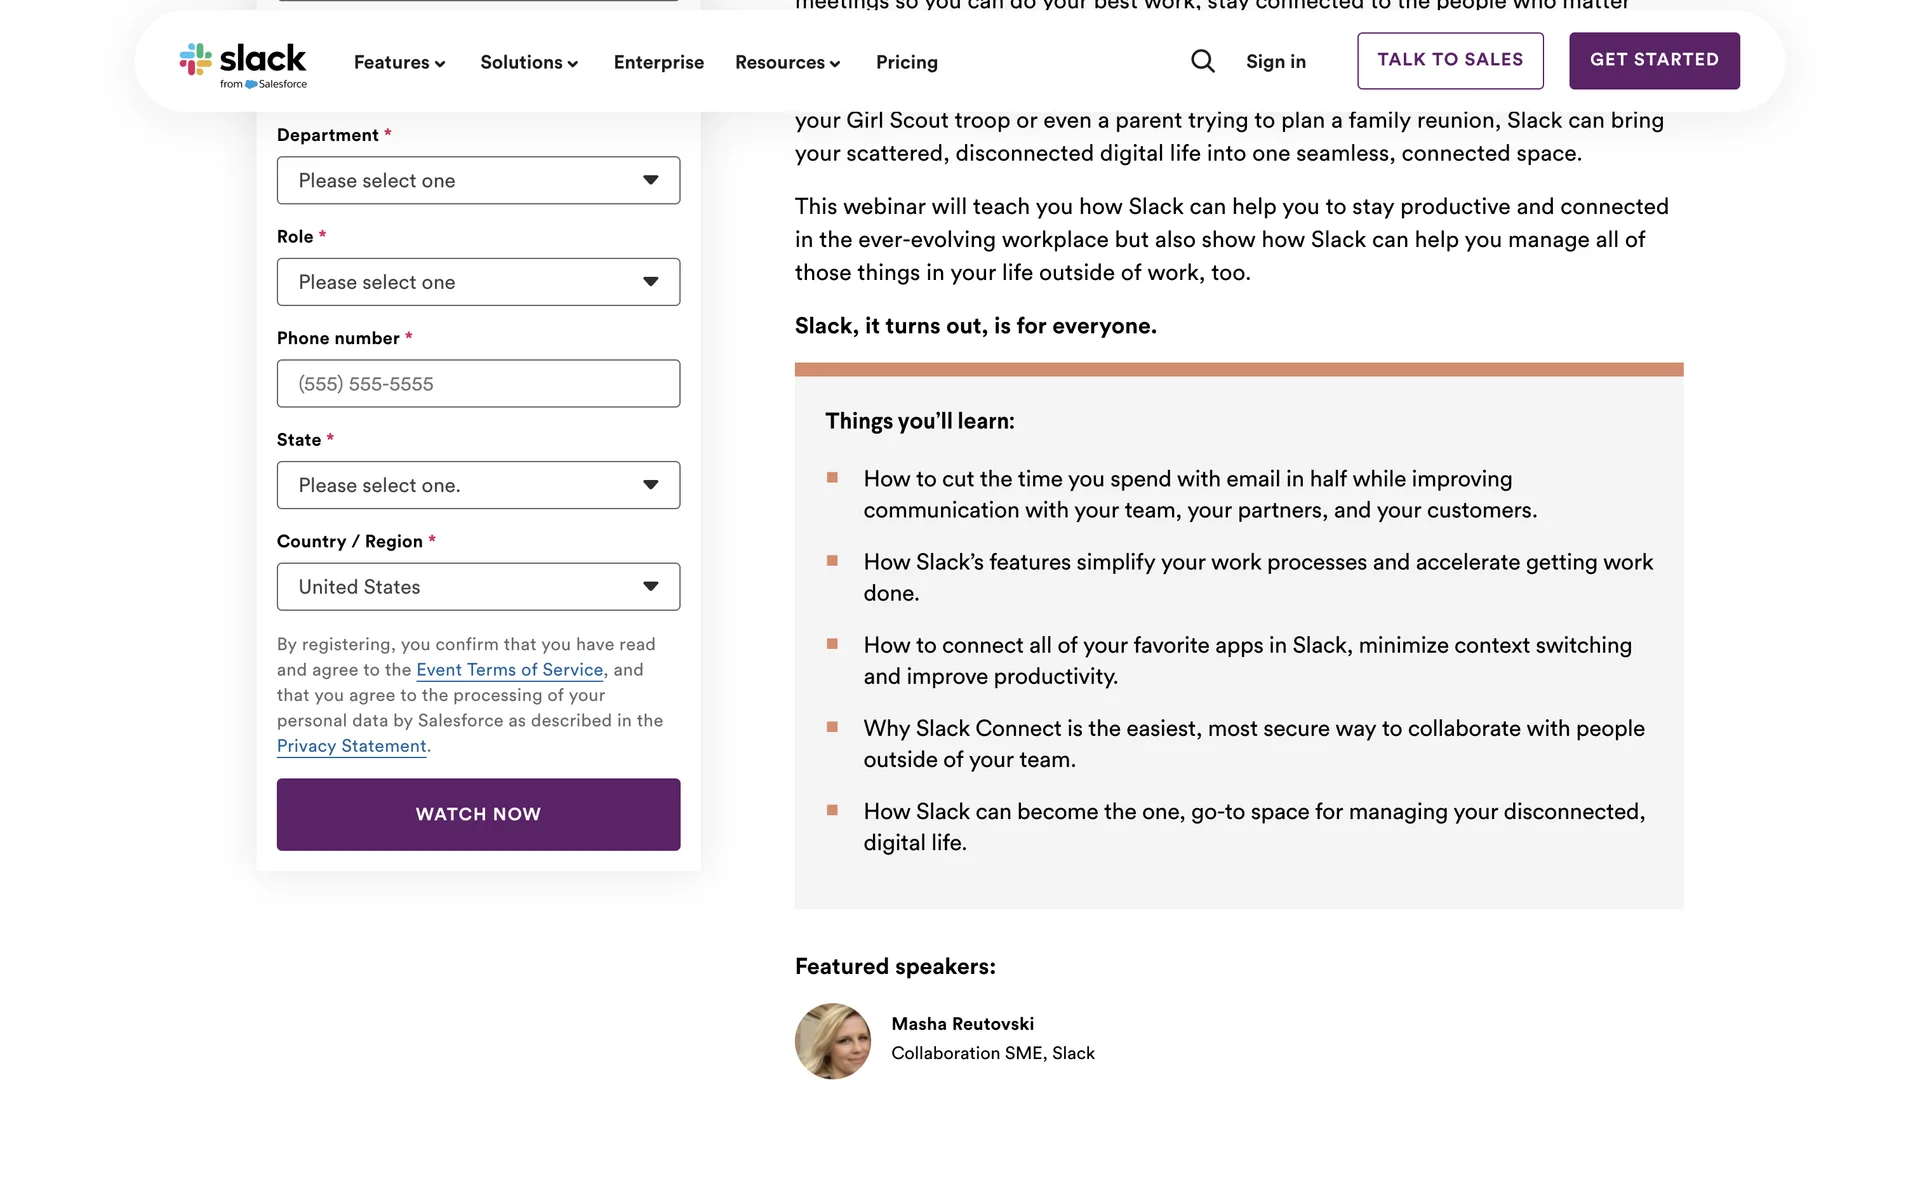1920x1200 pixels.
Task: Go to the Enterprise page
Action: click(658, 62)
